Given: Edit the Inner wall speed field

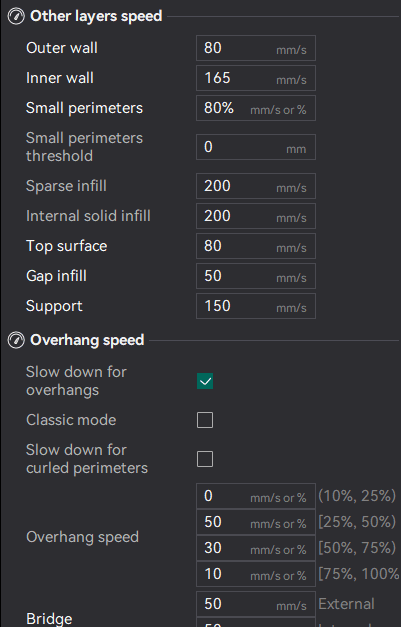Looking at the screenshot, I should pos(256,78).
